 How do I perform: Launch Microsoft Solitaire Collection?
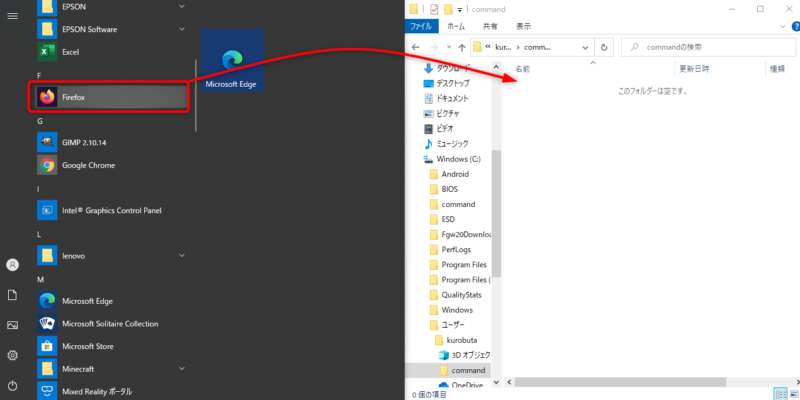click(110, 323)
